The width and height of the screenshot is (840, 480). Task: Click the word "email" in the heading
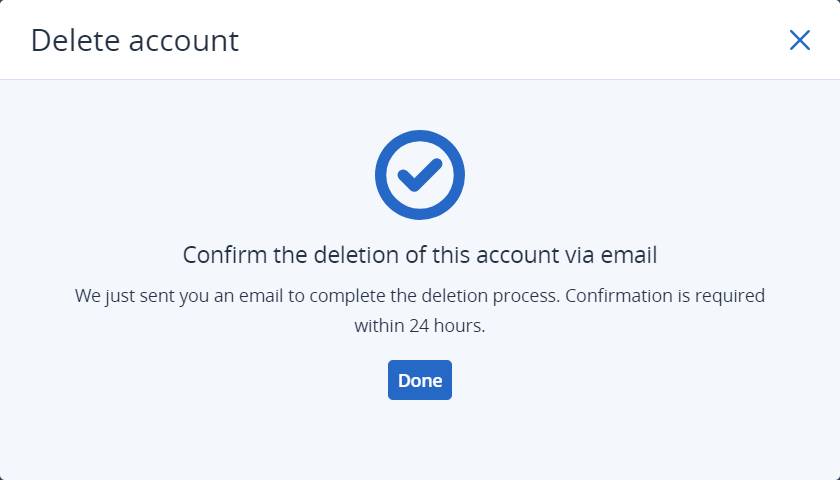pos(629,255)
